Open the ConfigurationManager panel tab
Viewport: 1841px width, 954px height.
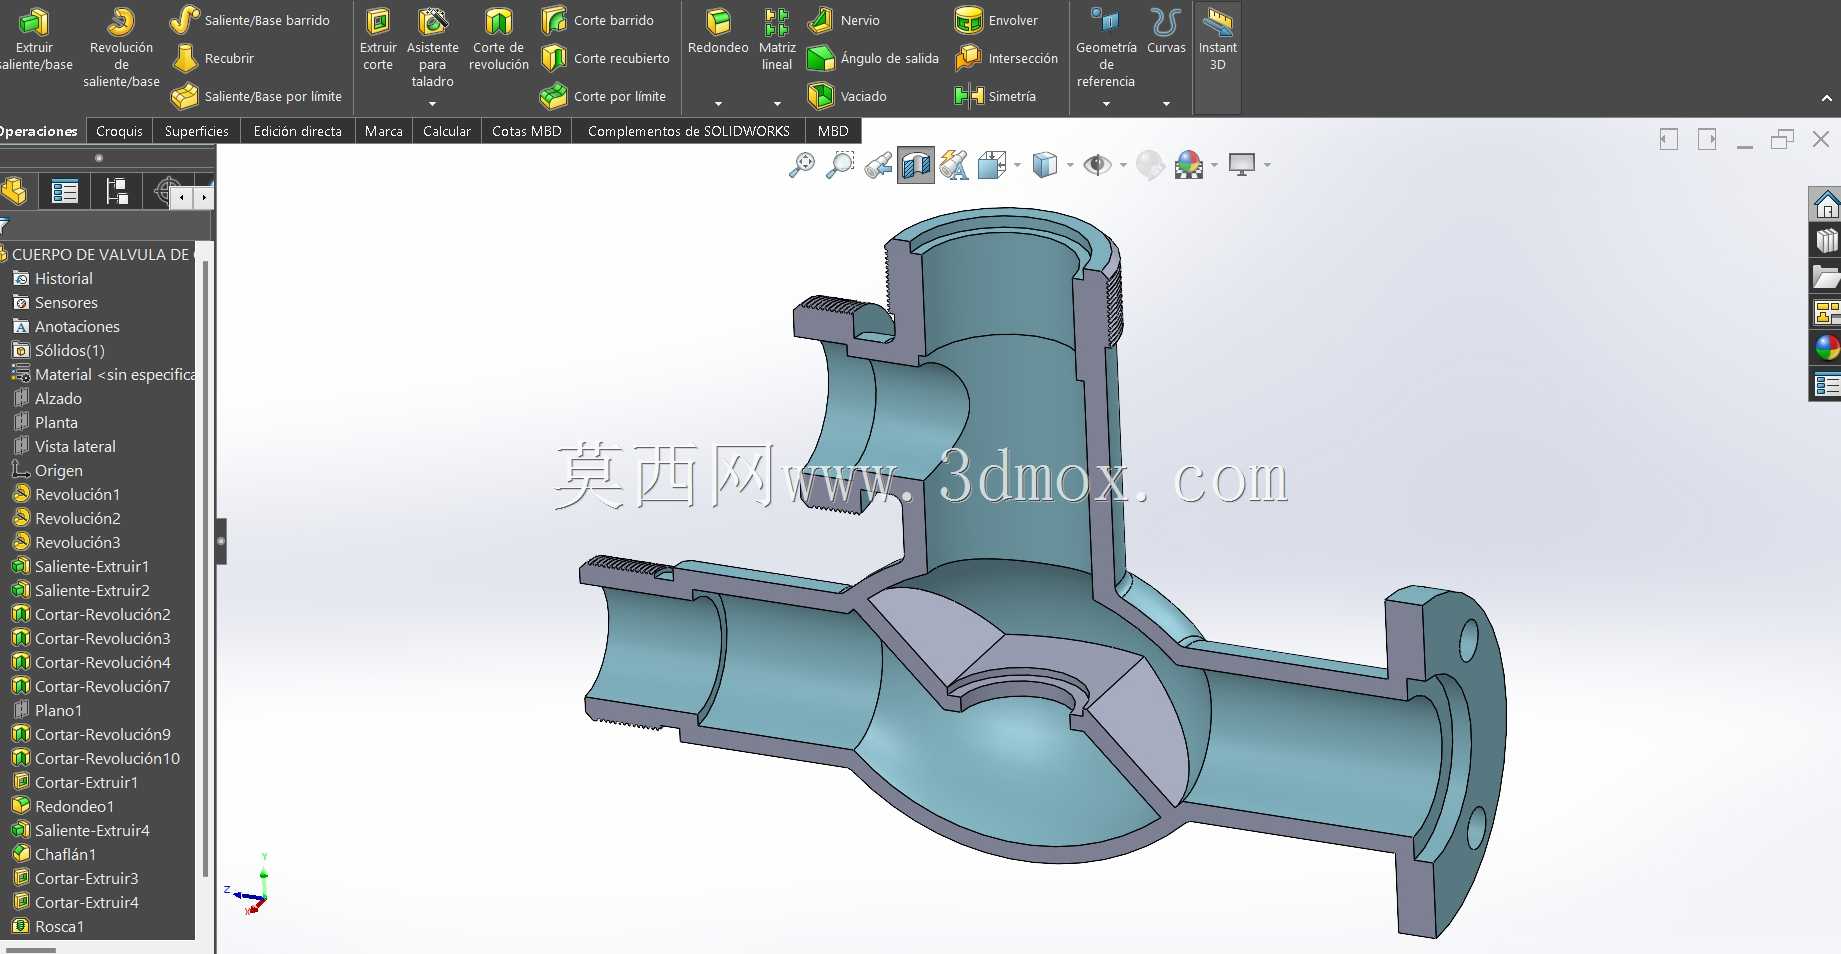tap(116, 191)
